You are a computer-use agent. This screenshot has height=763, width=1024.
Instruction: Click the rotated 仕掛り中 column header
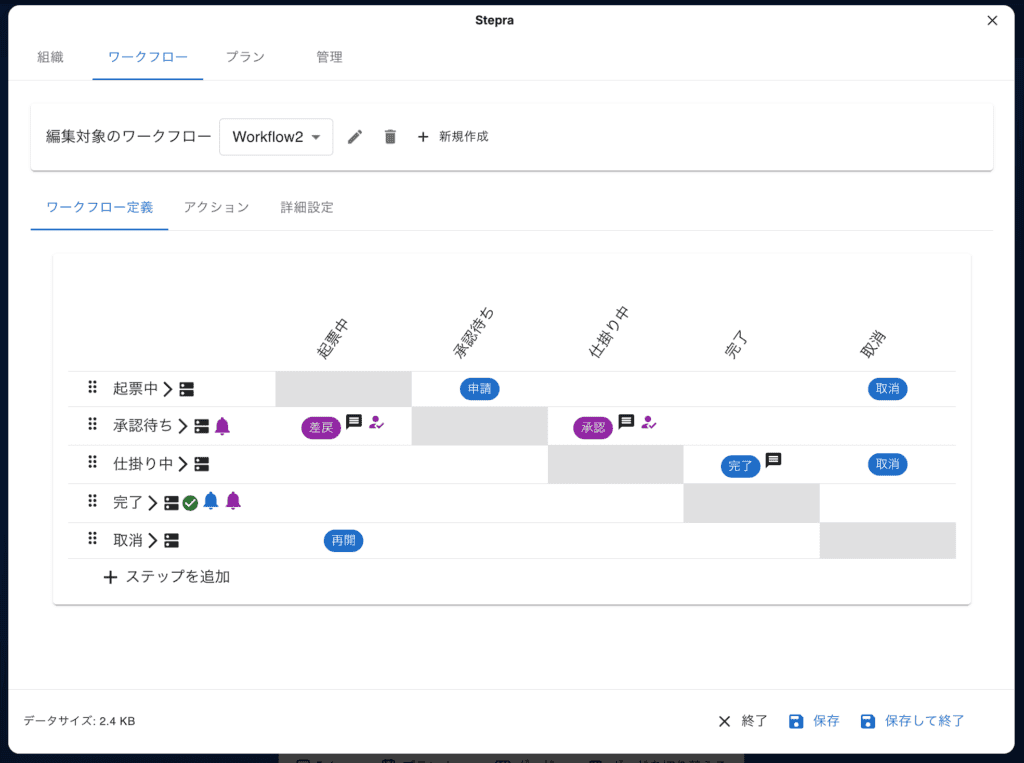(x=609, y=332)
